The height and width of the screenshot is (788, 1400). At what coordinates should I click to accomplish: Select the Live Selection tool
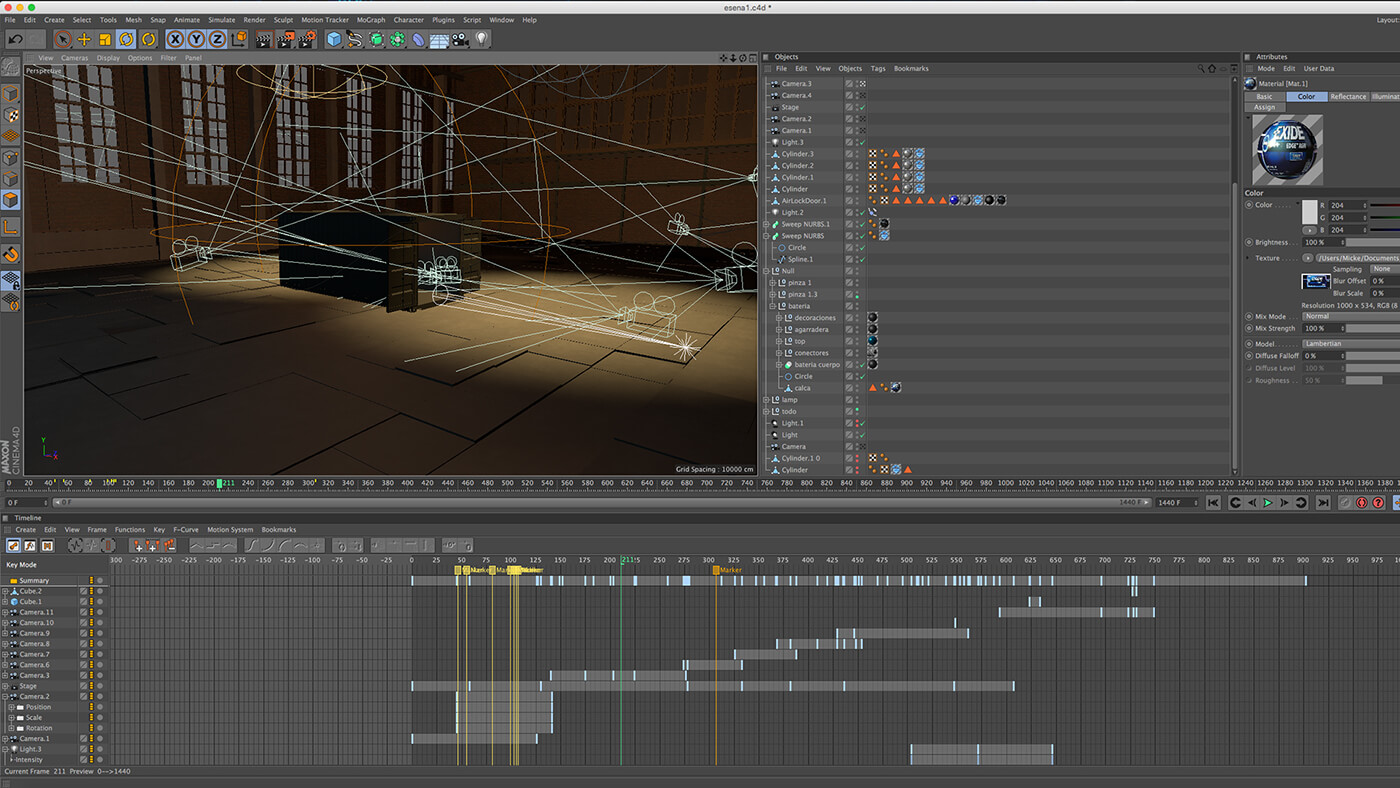coord(63,39)
